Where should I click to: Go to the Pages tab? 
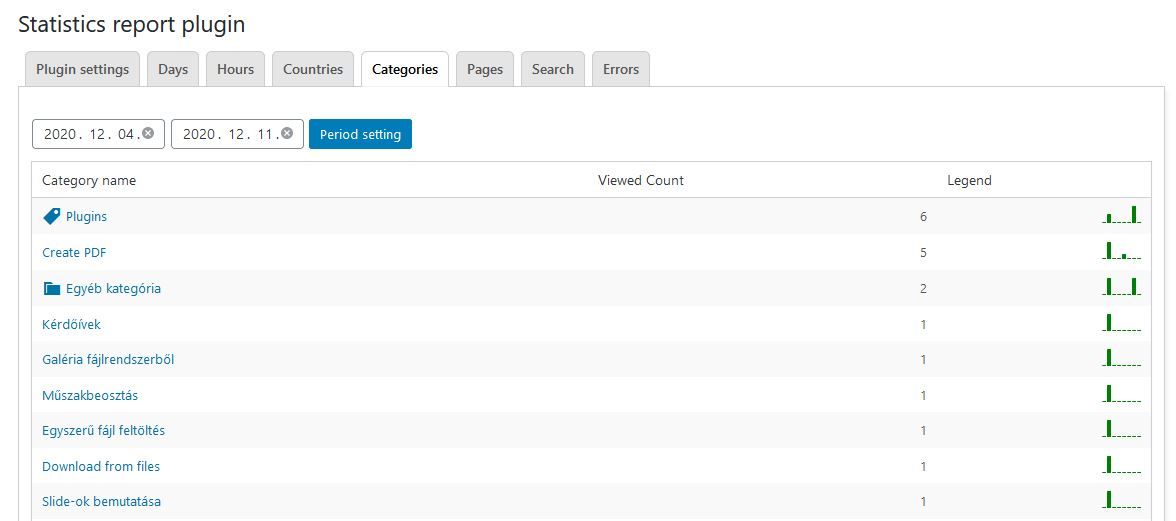click(x=485, y=70)
